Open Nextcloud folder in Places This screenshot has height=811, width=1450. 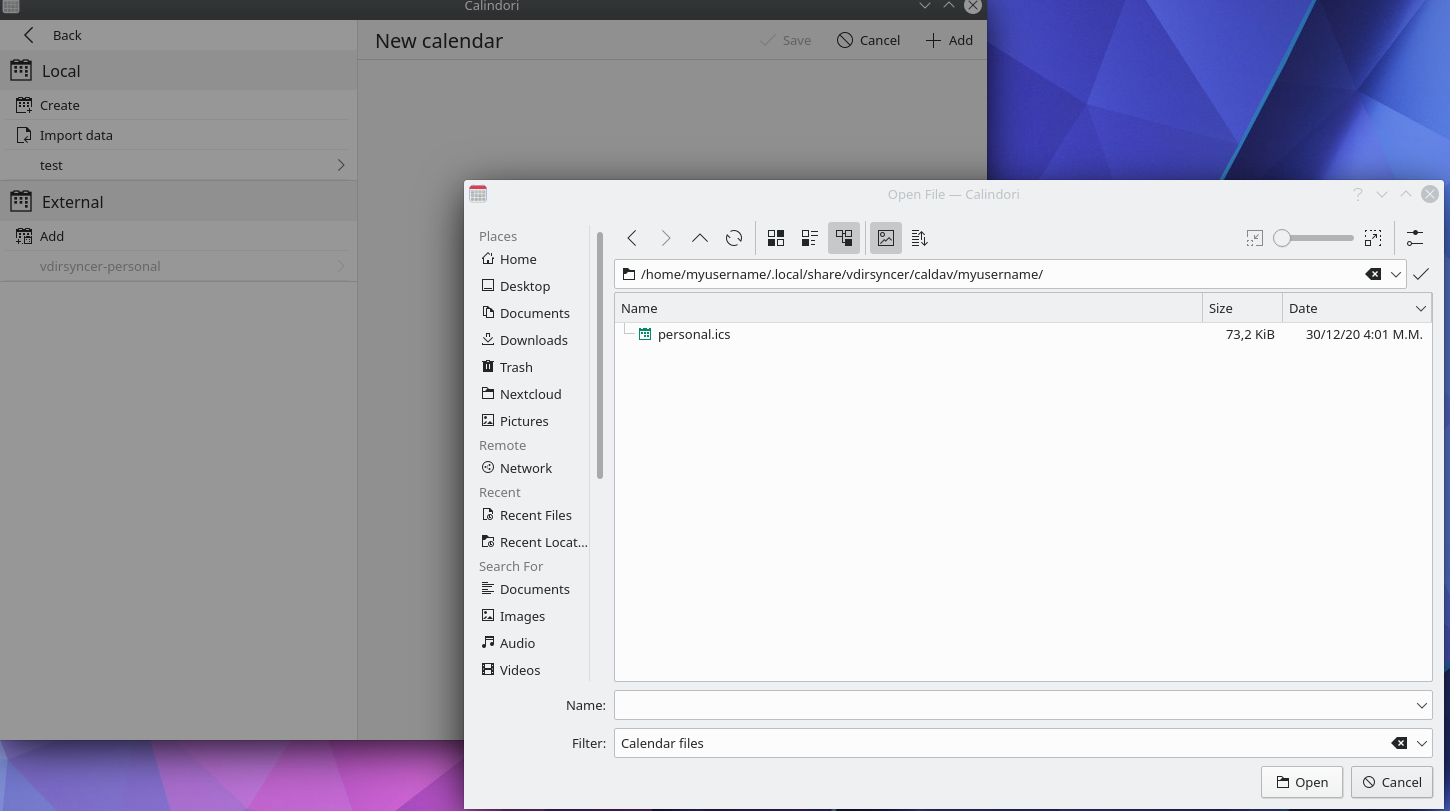(x=521, y=394)
